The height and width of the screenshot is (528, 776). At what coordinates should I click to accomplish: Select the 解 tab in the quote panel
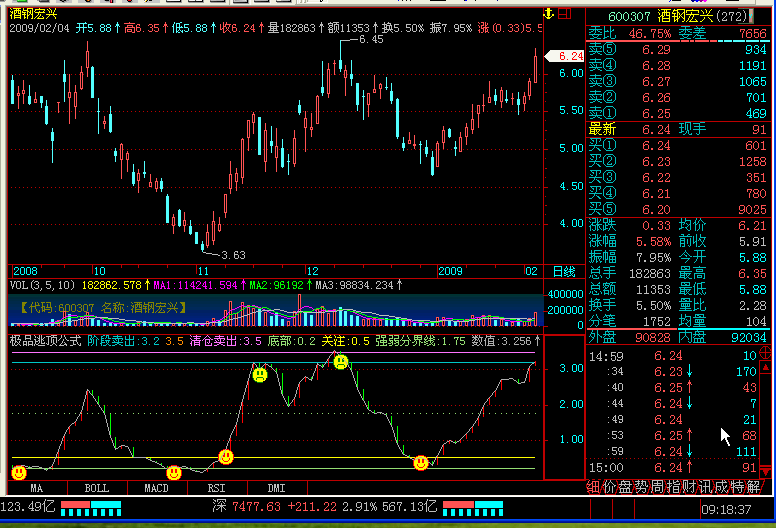pyautogui.click(x=753, y=487)
